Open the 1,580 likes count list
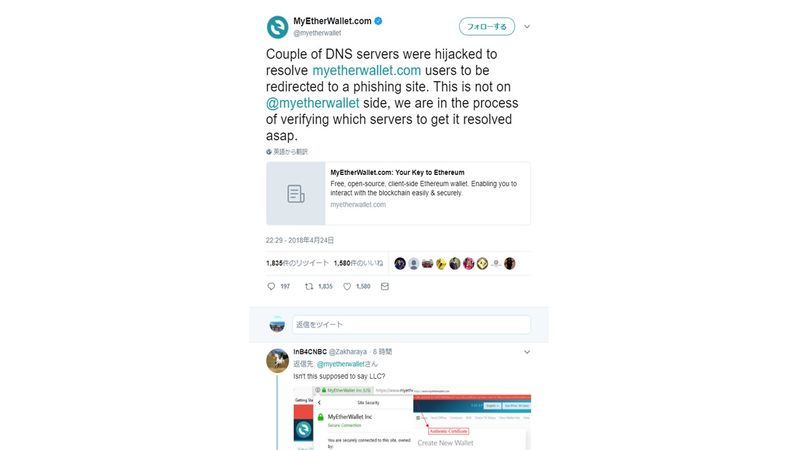This screenshot has height=450, width=800. coord(358,263)
